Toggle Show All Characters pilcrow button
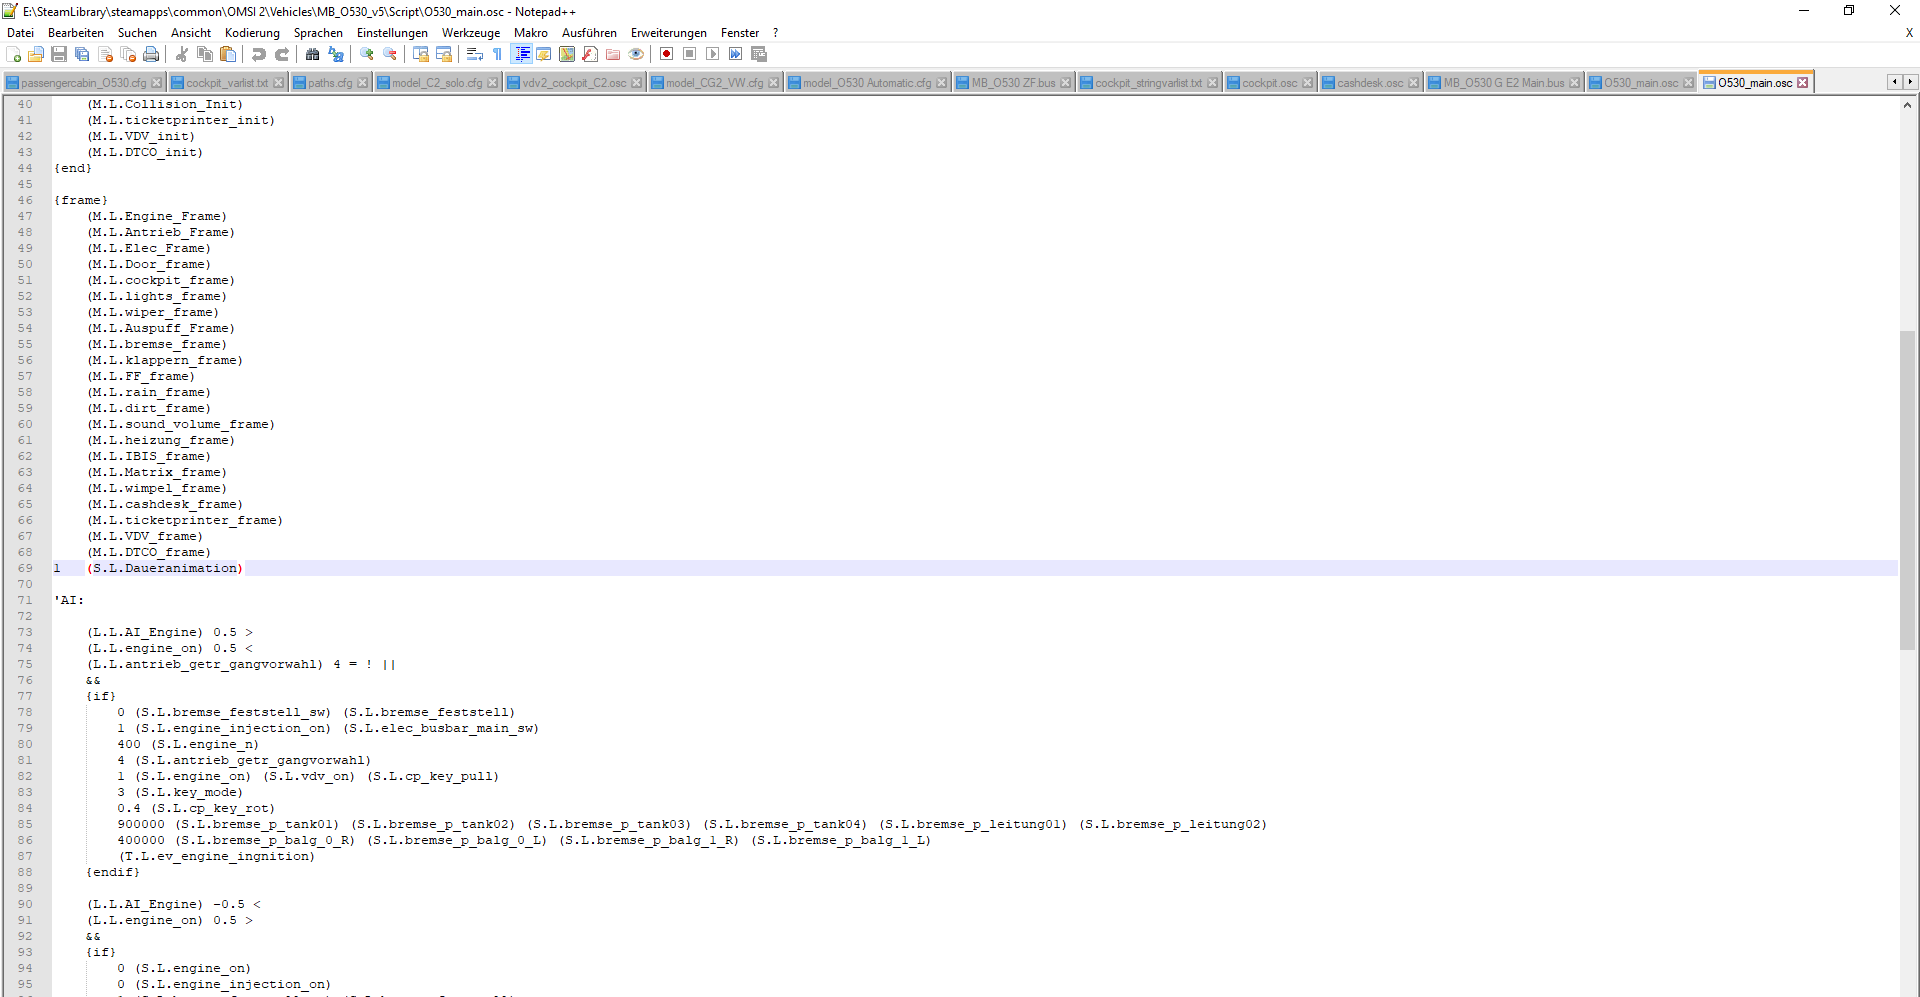Screen dimensions: 1920x997 498,54
